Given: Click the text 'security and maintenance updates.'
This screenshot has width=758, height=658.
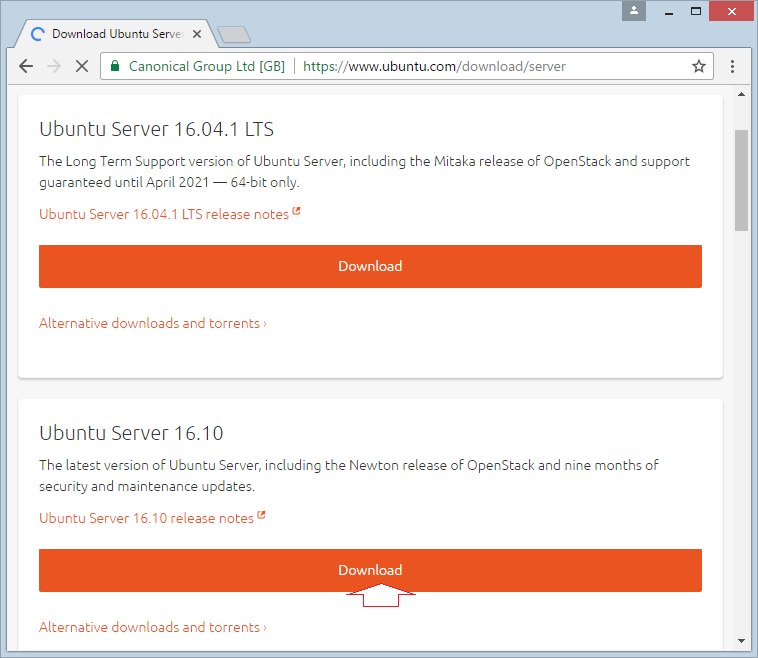Looking at the screenshot, I should point(147,486).
